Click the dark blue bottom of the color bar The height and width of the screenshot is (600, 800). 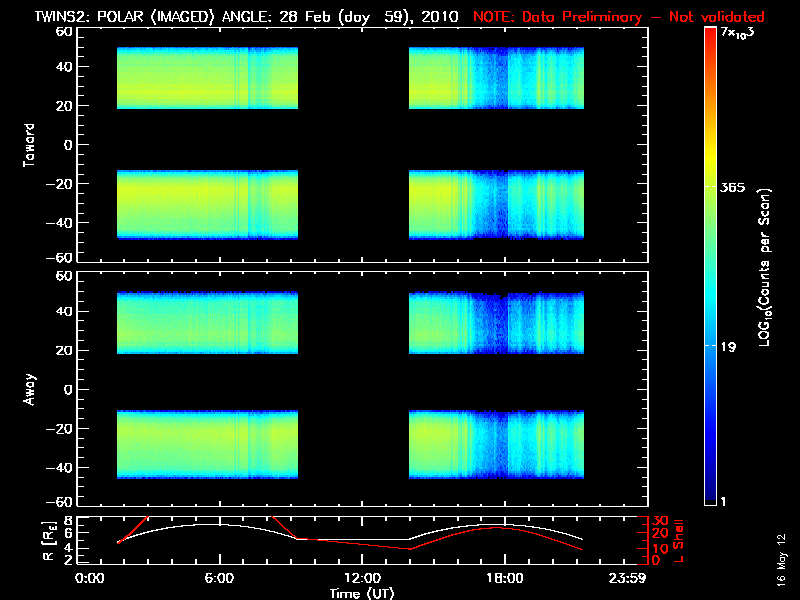[710, 495]
